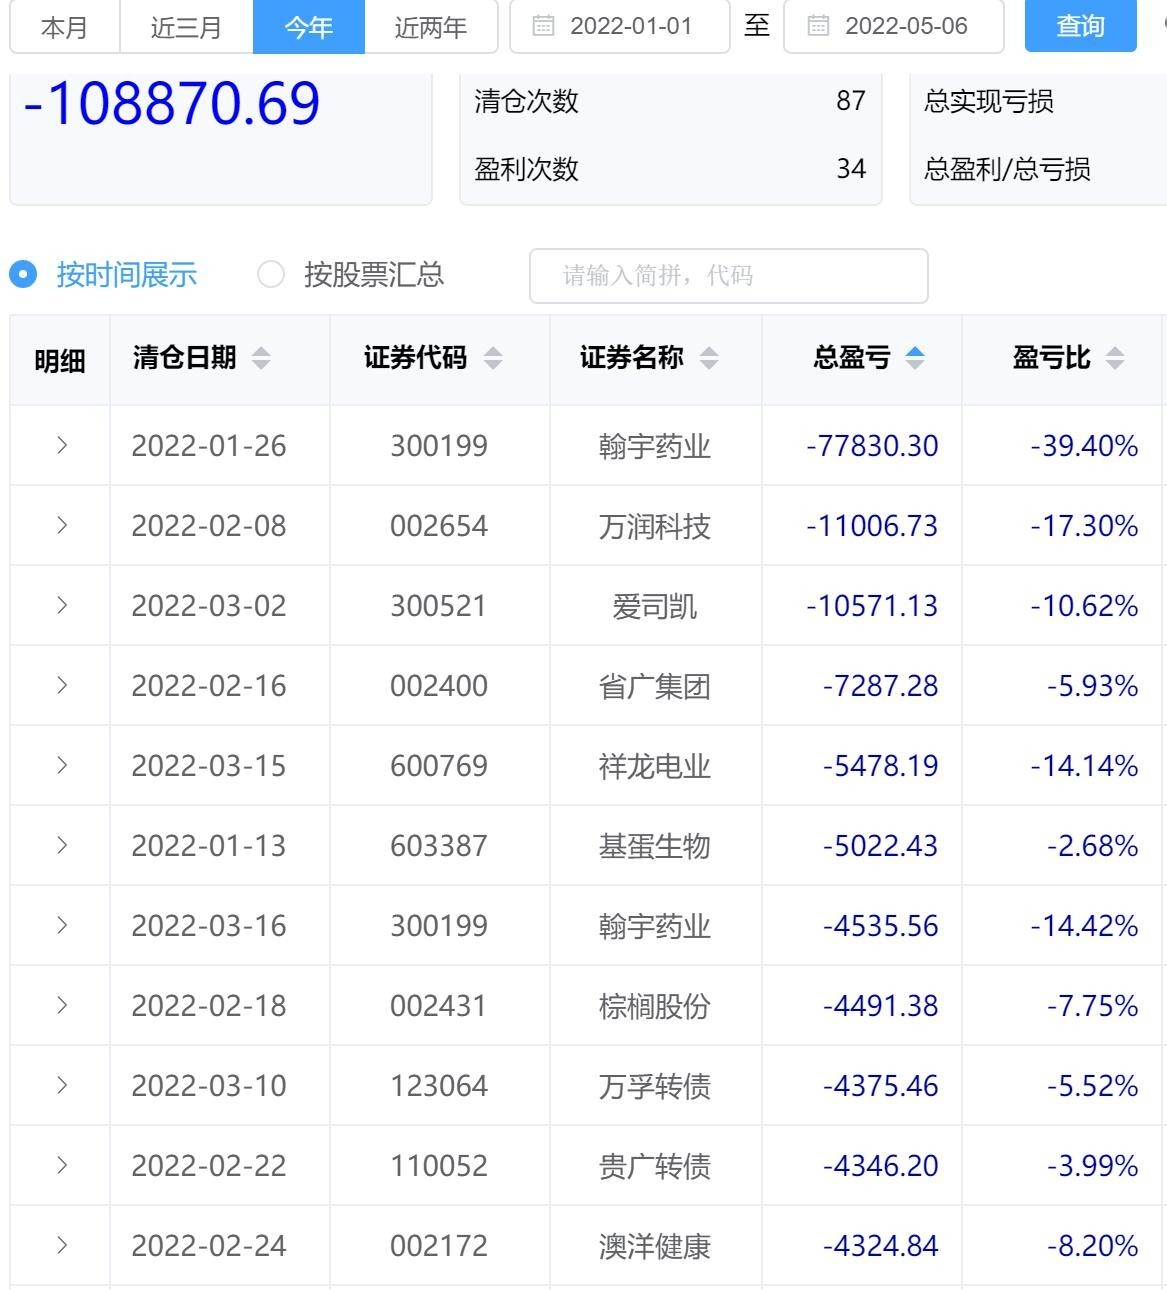This screenshot has width=1167, height=1290.
Task: Expand details for 万孚转债 row
Action: pos(62,1085)
